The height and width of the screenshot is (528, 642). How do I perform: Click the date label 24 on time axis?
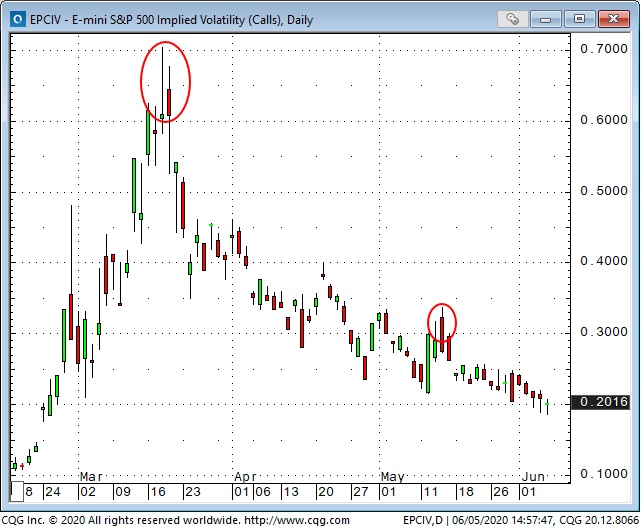click(53, 492)
